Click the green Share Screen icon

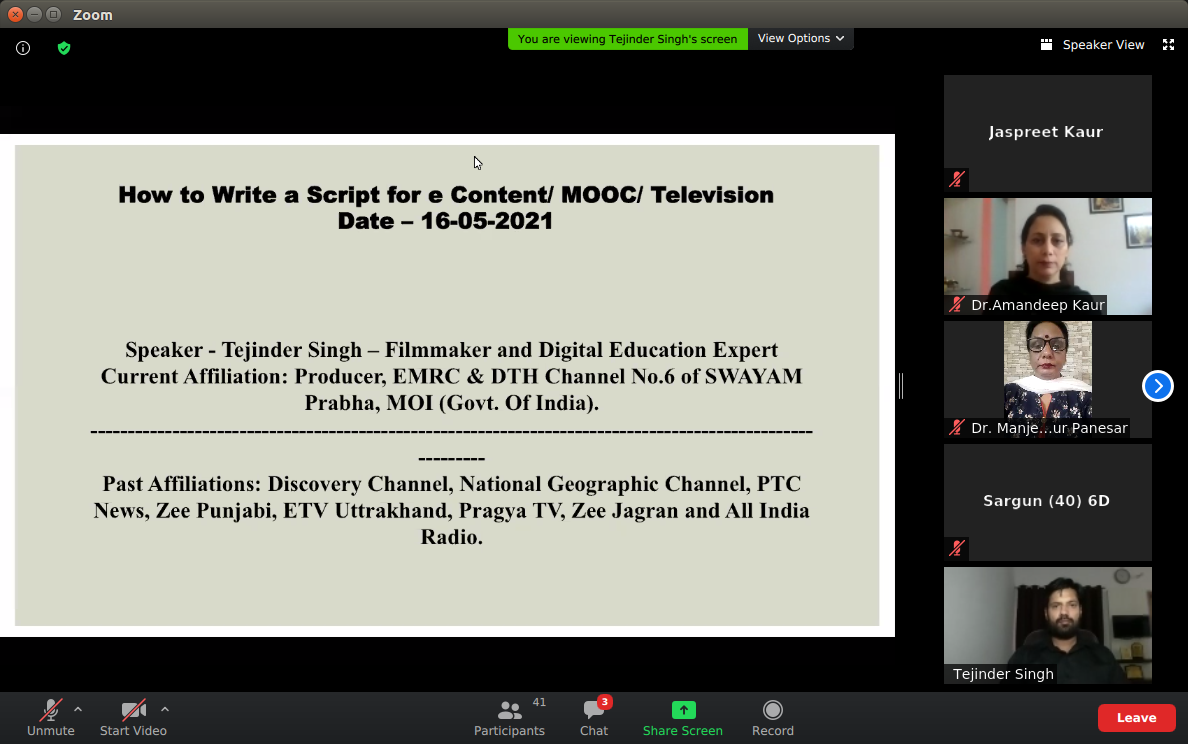(x=683, y=710)
